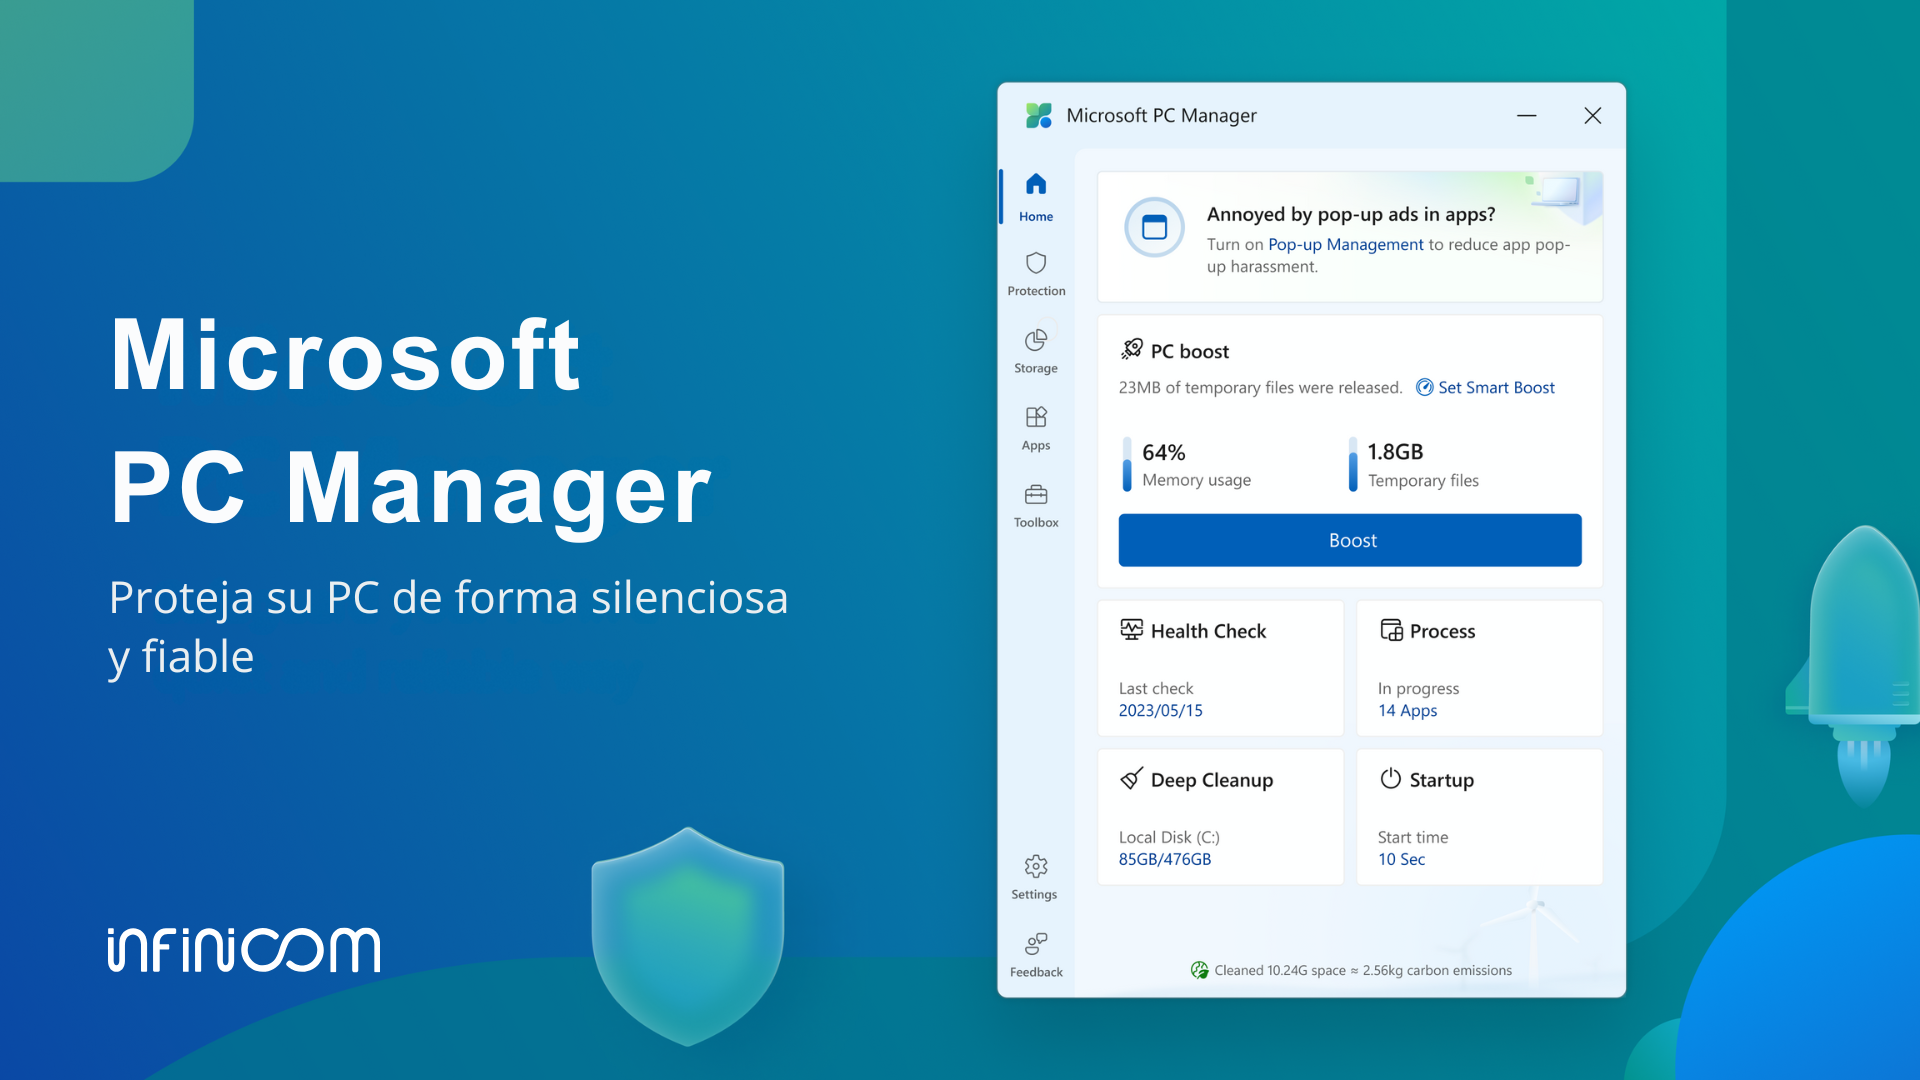Select the Storage icon
Viewport: 1920px width, 1080px height.
(x=1035, y=339)
